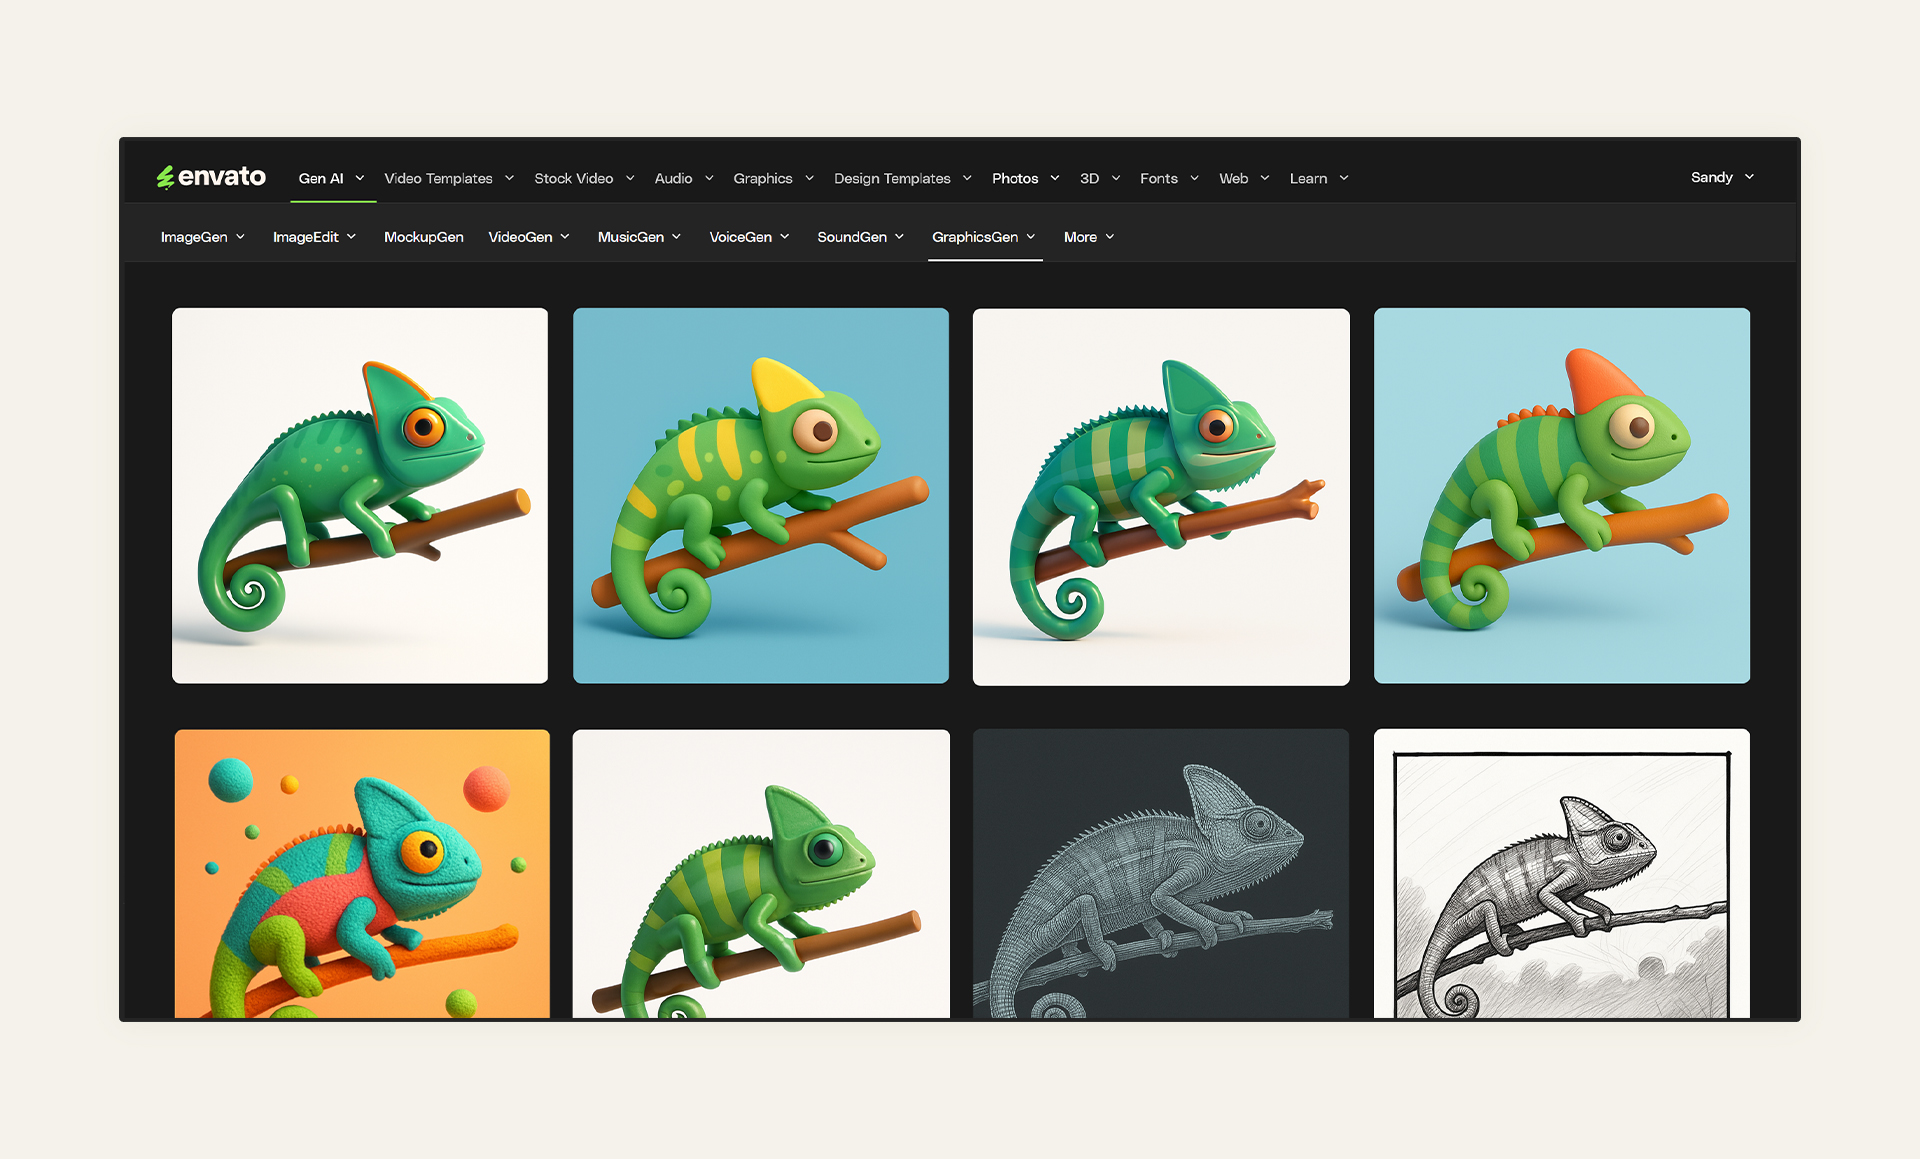1920x1159 pixels.
Task: Click the Learn menu item
Action: (1308, 178)
